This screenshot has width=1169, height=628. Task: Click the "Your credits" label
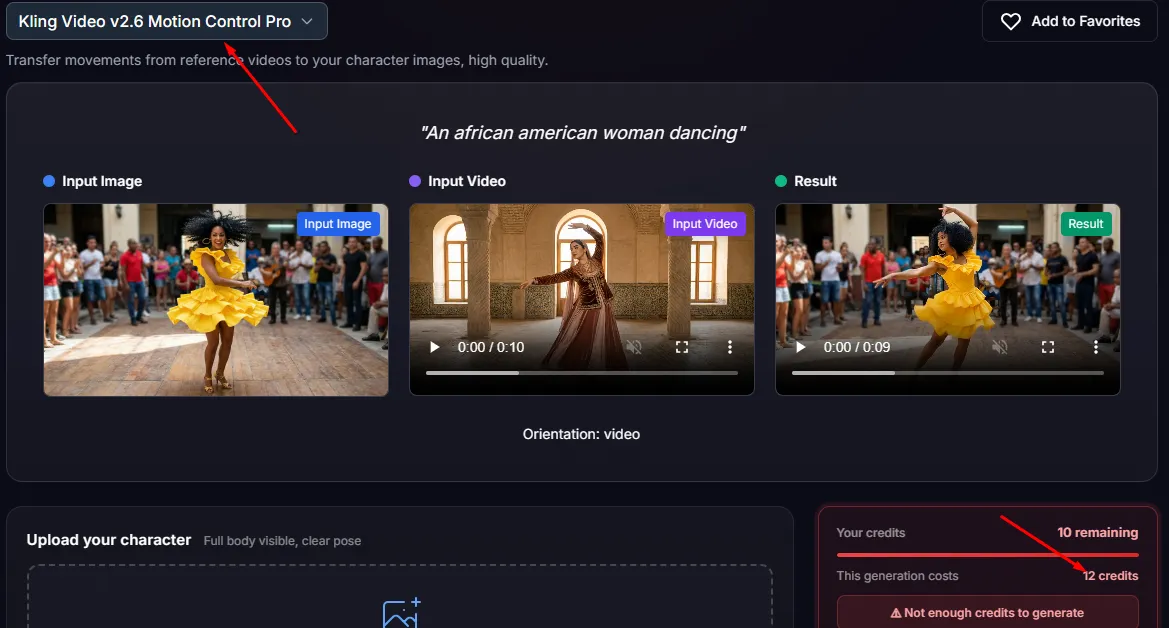(871, 533)
